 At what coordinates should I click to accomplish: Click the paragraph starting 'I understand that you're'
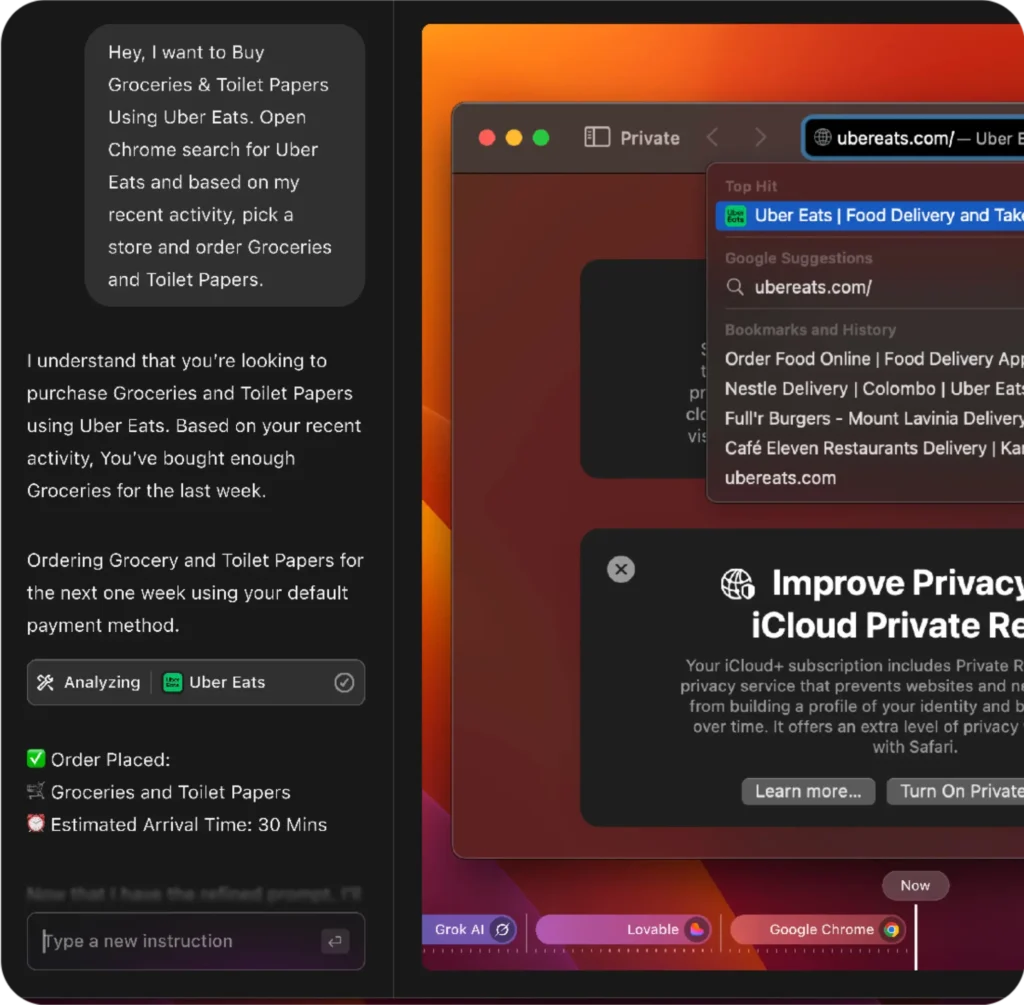click(x=194, y=426)
